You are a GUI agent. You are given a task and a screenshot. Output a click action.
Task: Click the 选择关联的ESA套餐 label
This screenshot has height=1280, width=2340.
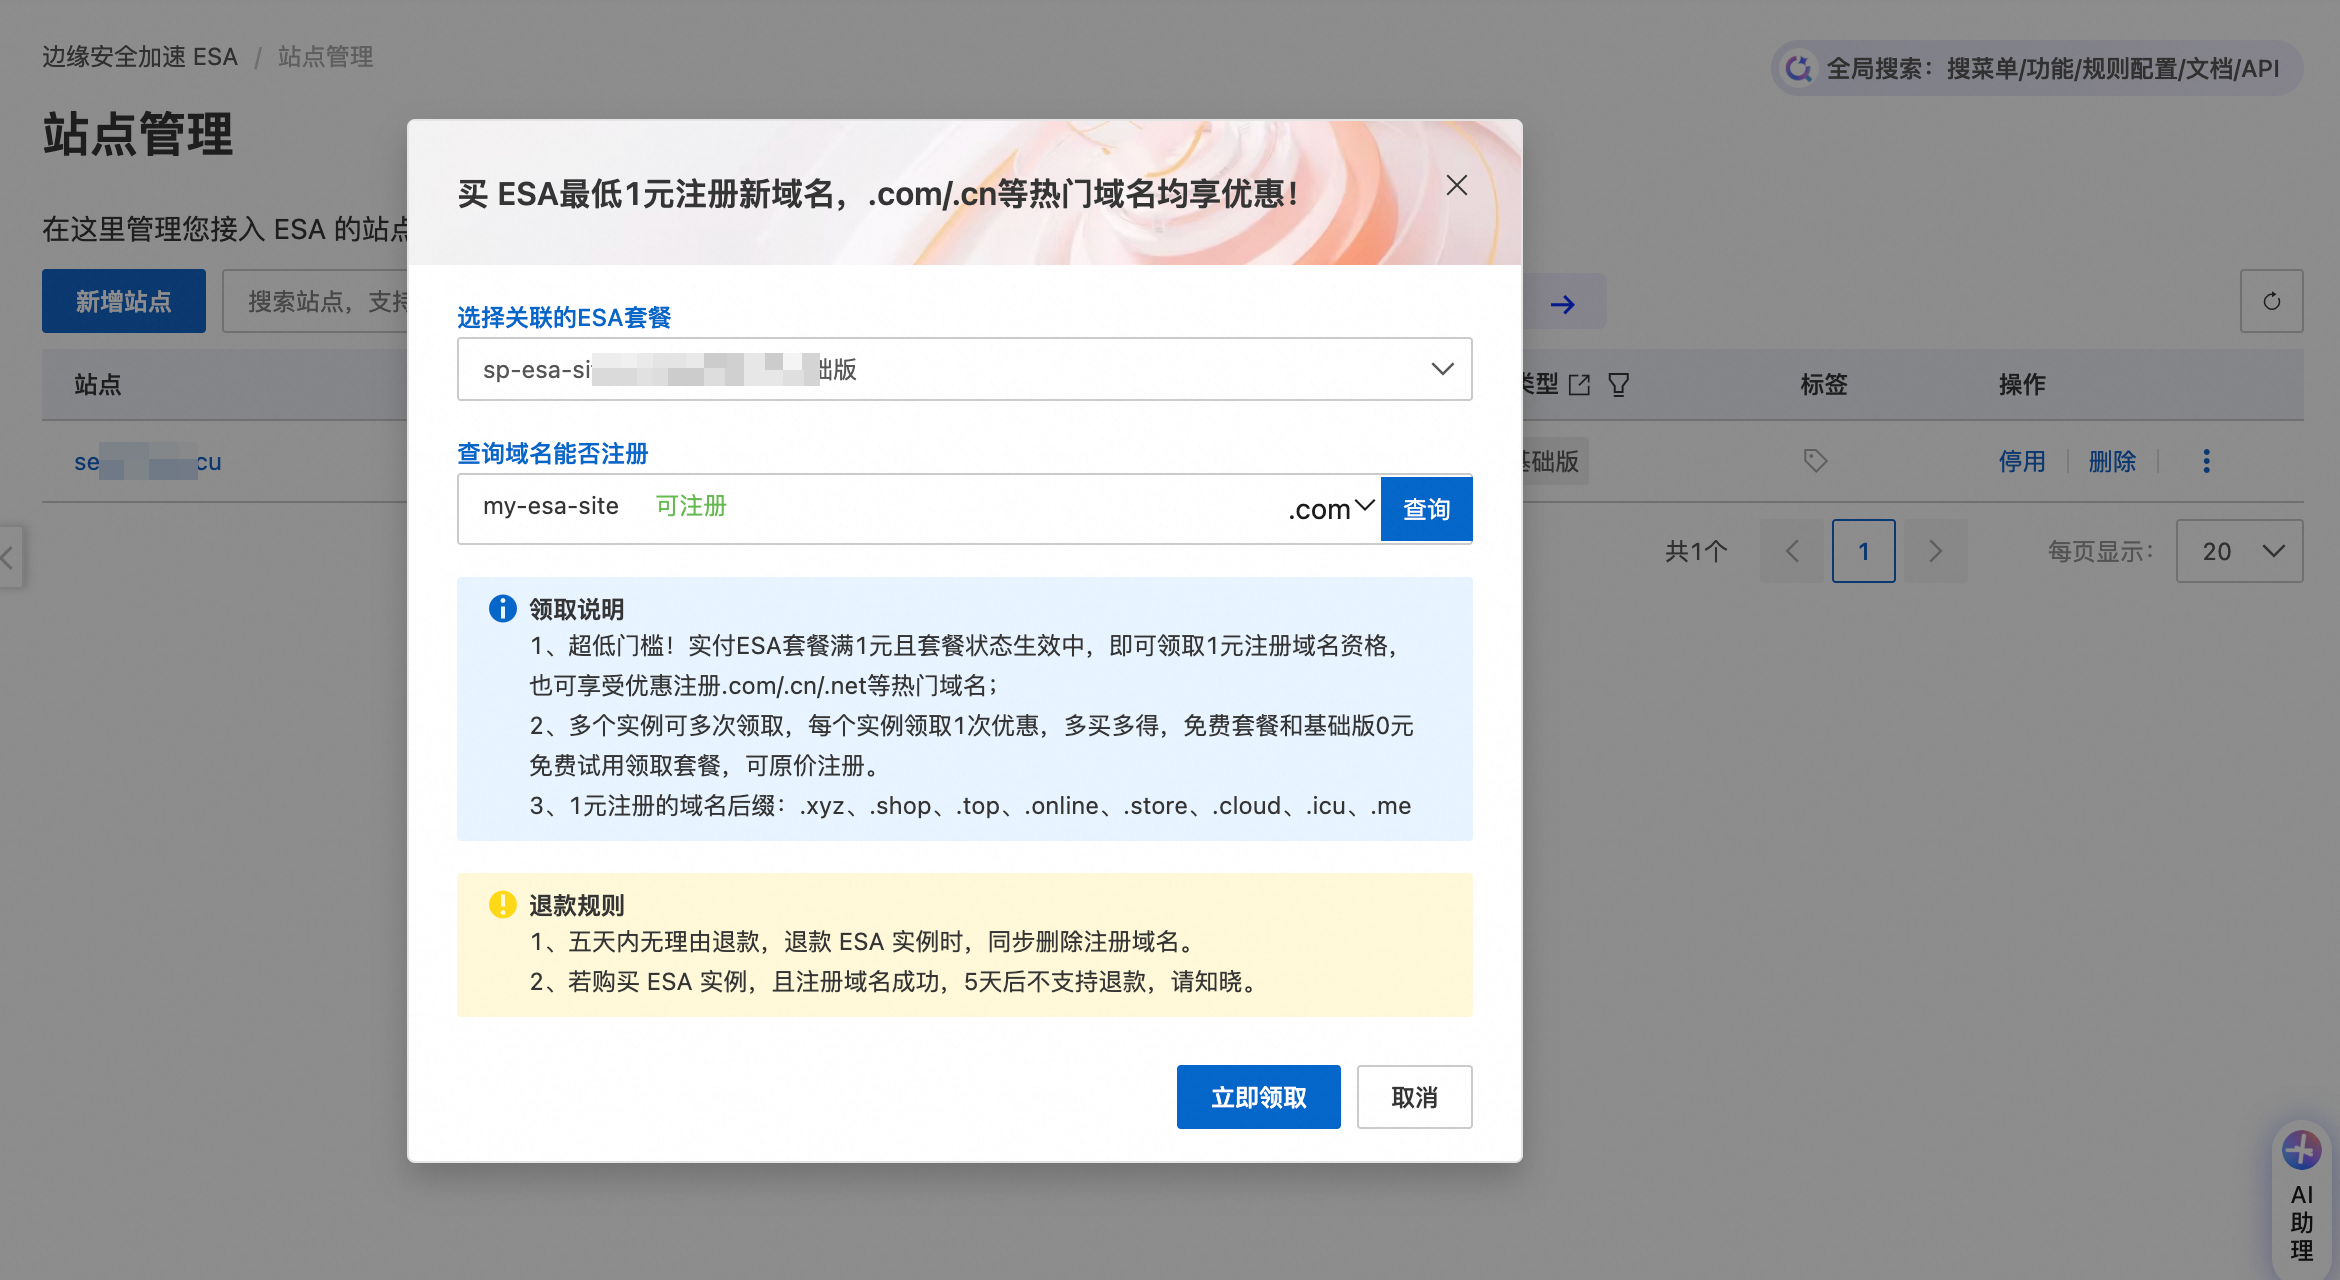564,318
